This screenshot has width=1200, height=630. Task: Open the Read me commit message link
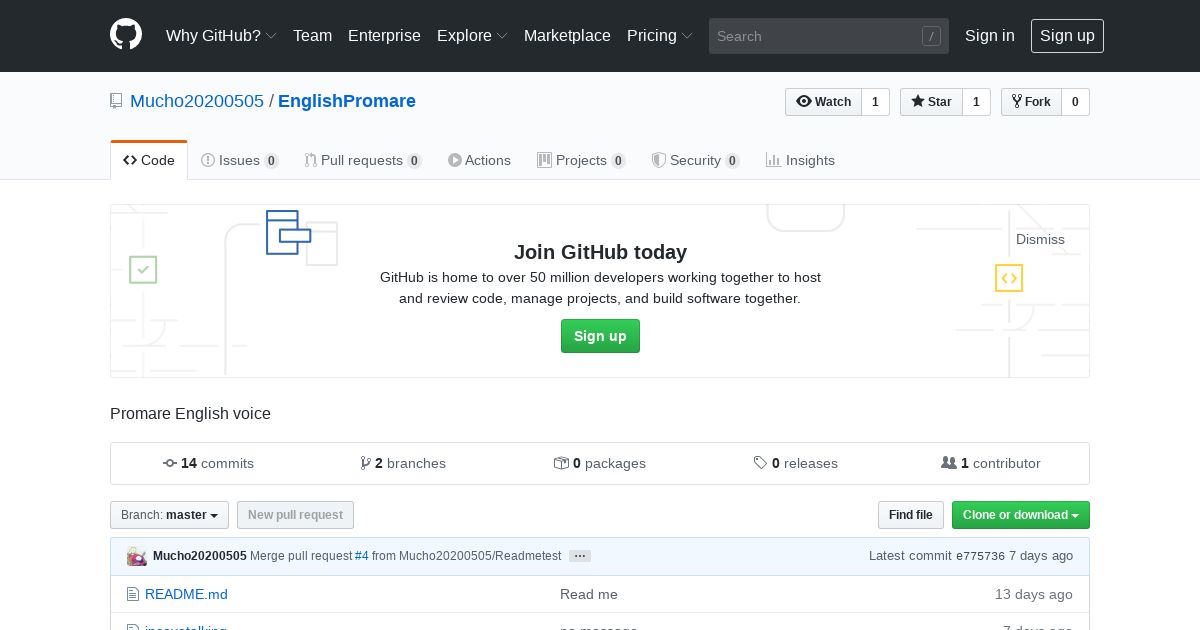pos(589,594)
